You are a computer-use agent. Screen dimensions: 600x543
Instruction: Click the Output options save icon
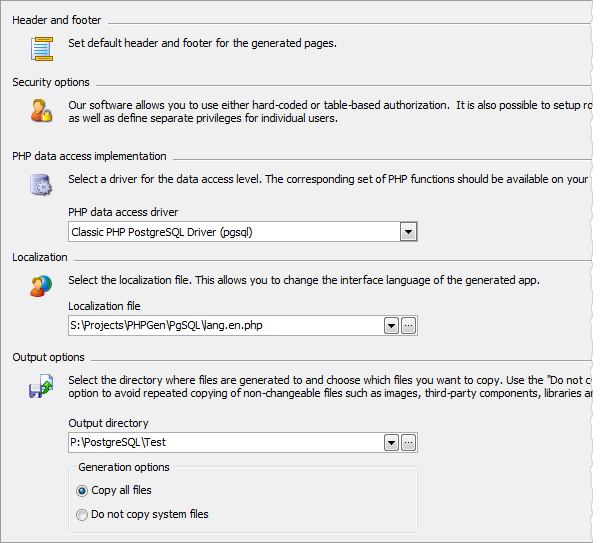[x=41, y=386]
